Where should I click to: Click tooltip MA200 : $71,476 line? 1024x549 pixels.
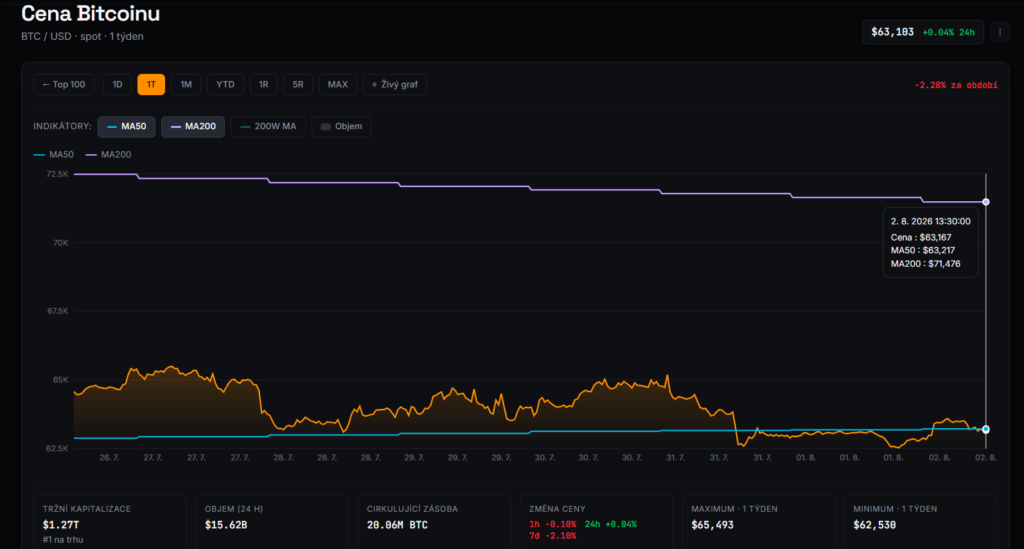925,264
